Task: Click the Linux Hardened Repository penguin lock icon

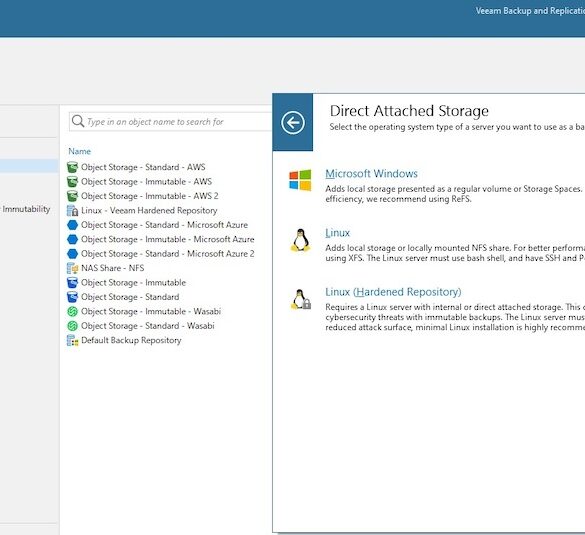Action: [301, 299]
